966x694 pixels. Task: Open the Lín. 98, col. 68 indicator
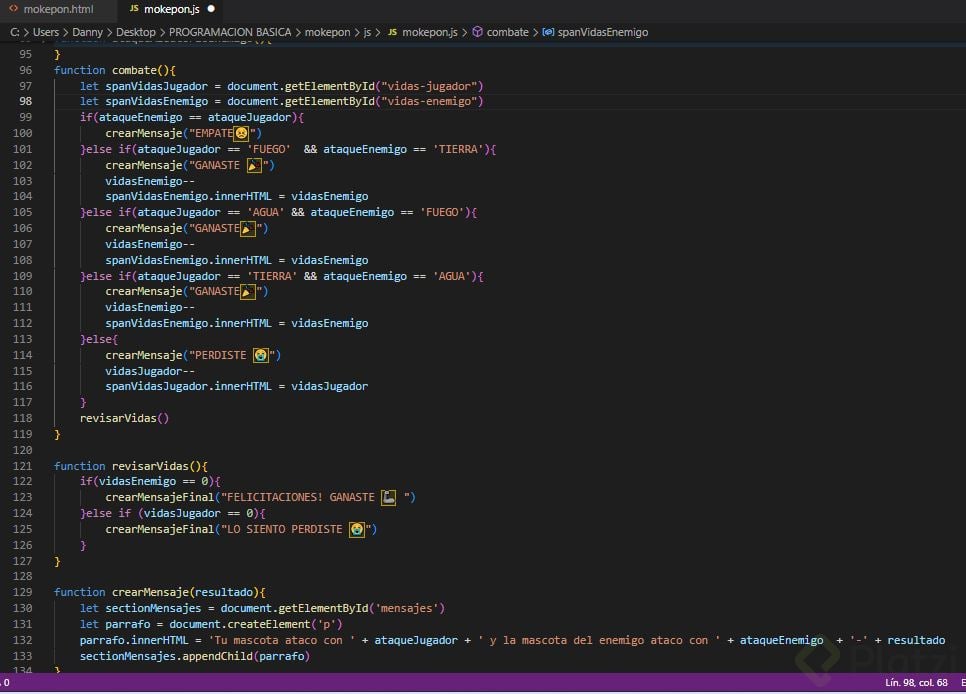pyautogui.click(x=916, y=682)
